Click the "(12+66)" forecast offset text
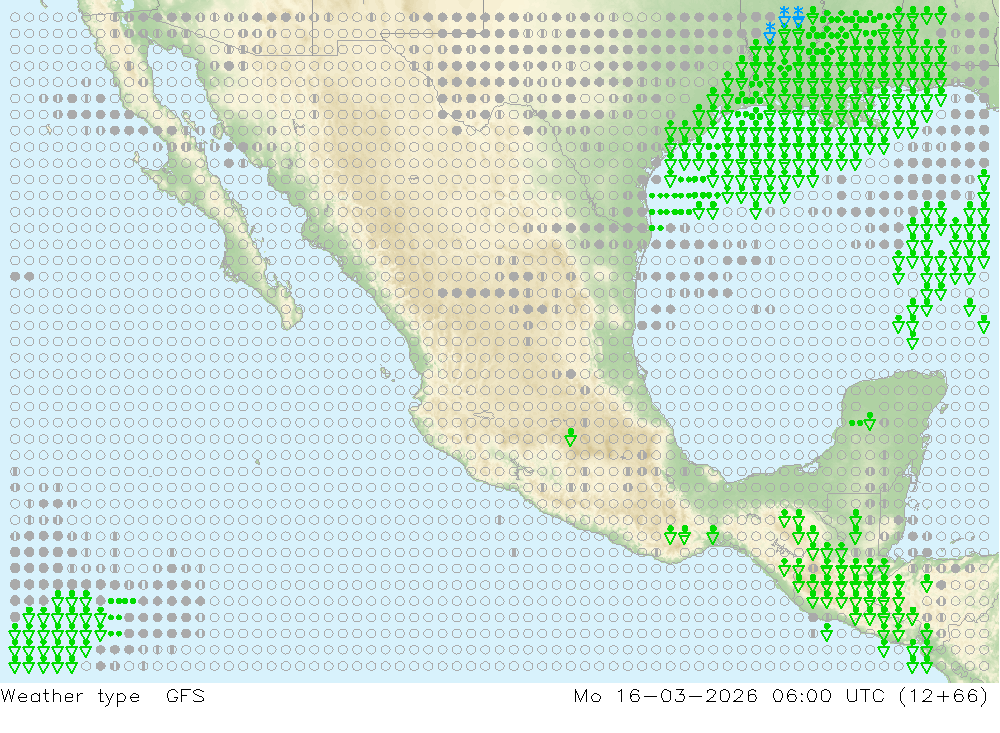This screenshot has height=733, width=1000. pyautogui.click(x=944, y=695)
